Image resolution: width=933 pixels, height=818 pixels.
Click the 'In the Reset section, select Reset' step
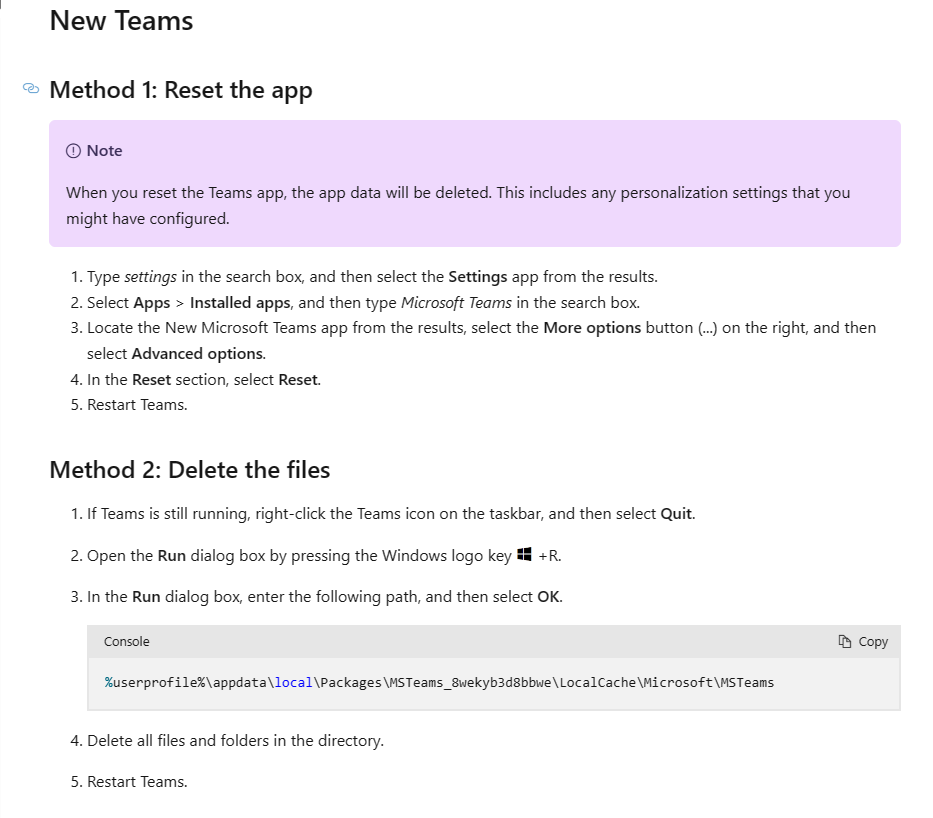point(204,380)
